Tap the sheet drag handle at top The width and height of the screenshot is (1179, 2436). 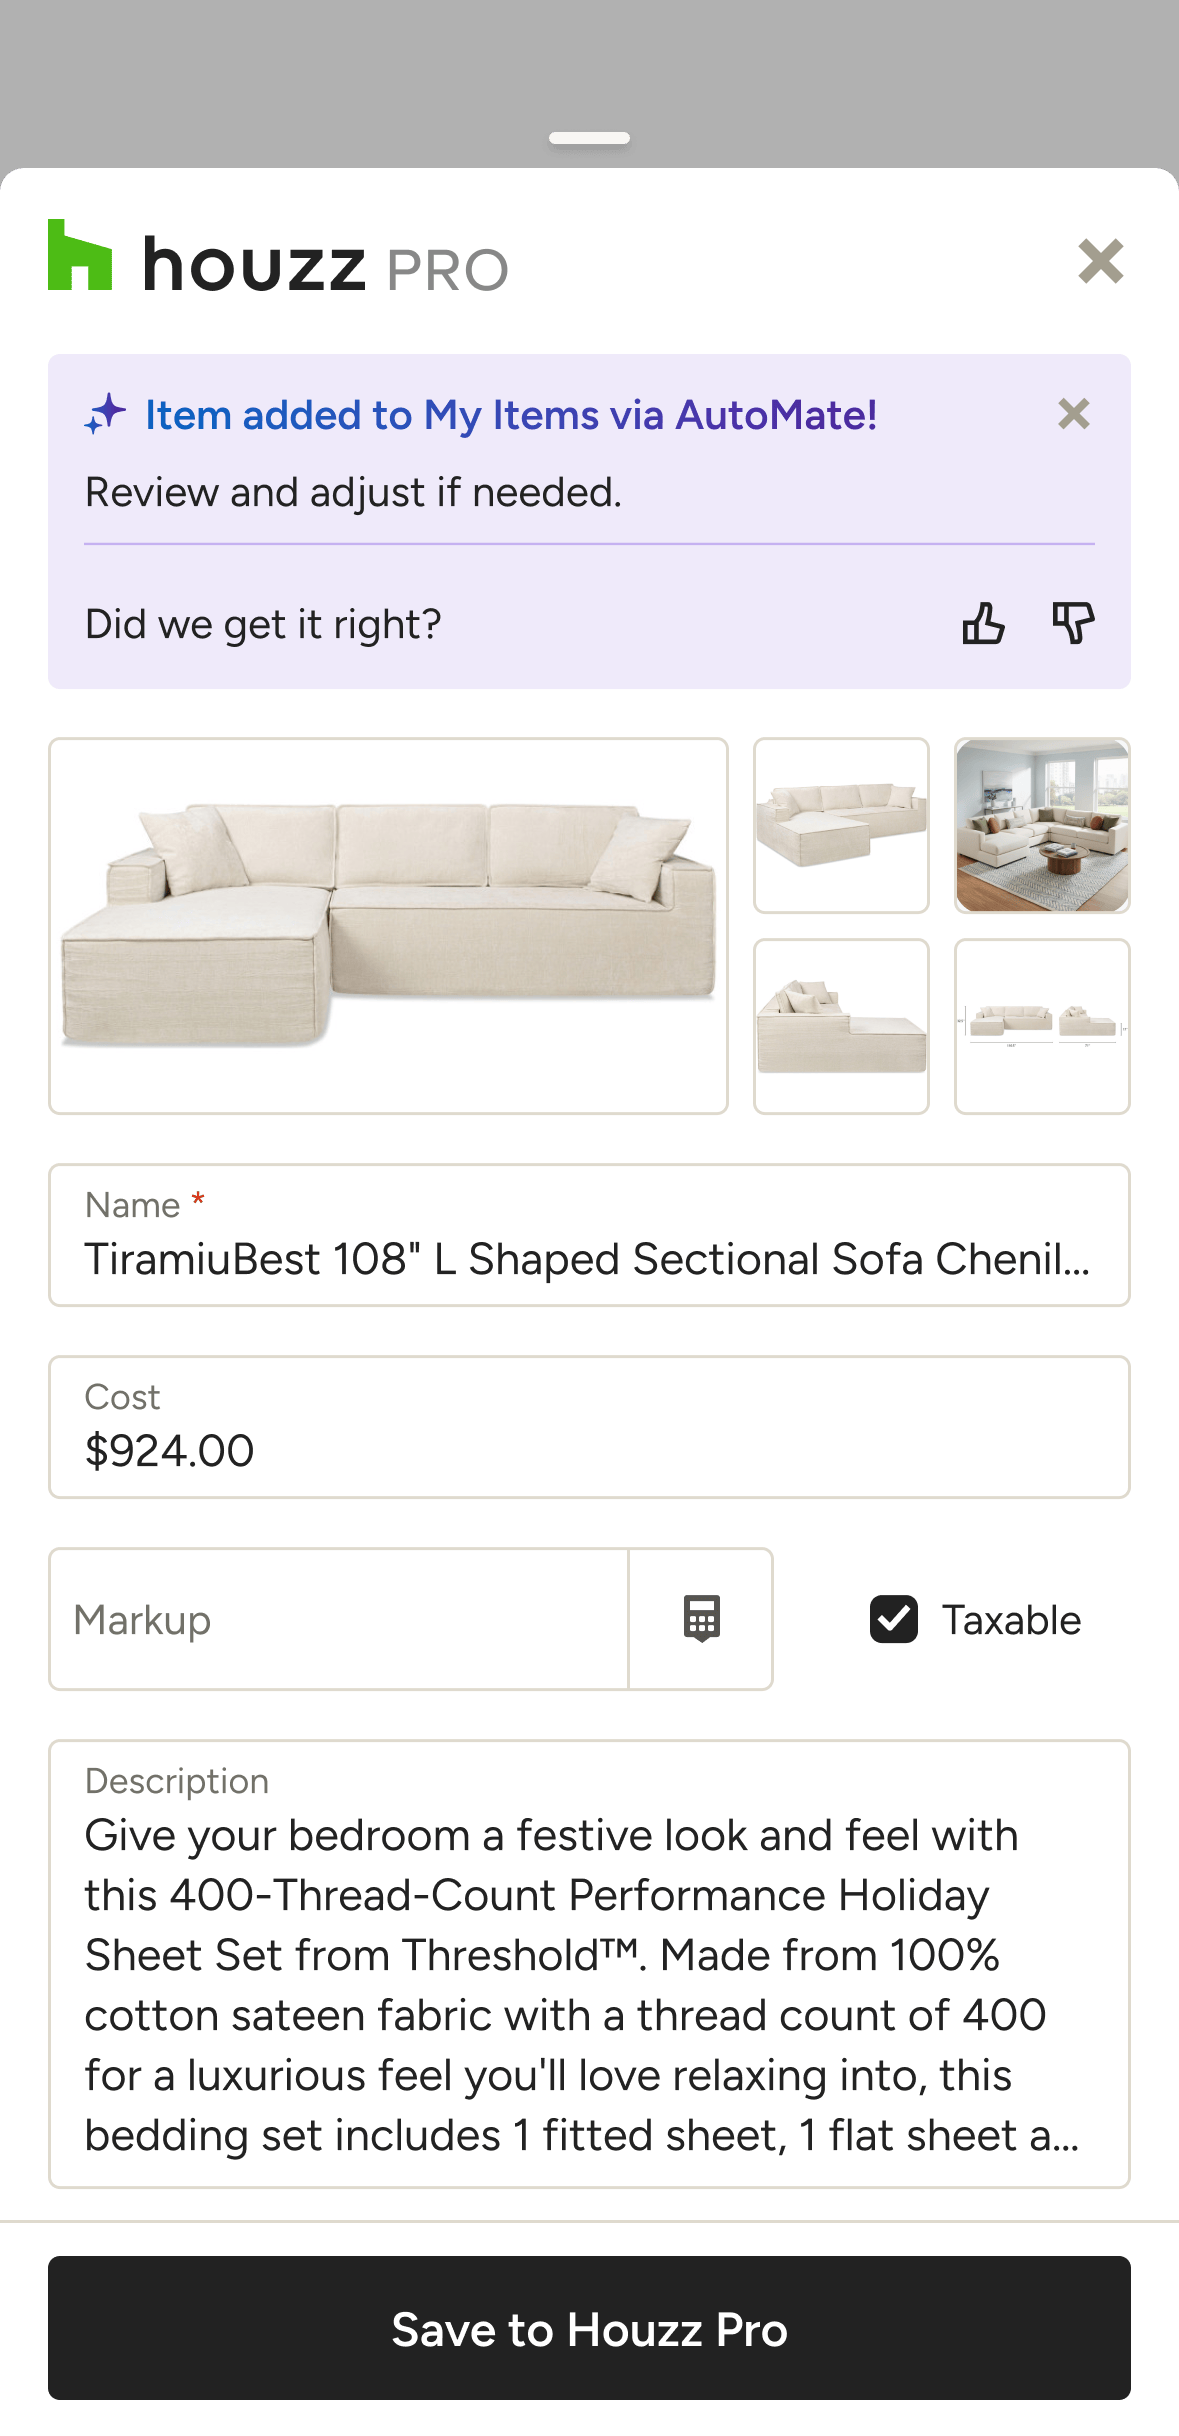(x=589, y=138)
